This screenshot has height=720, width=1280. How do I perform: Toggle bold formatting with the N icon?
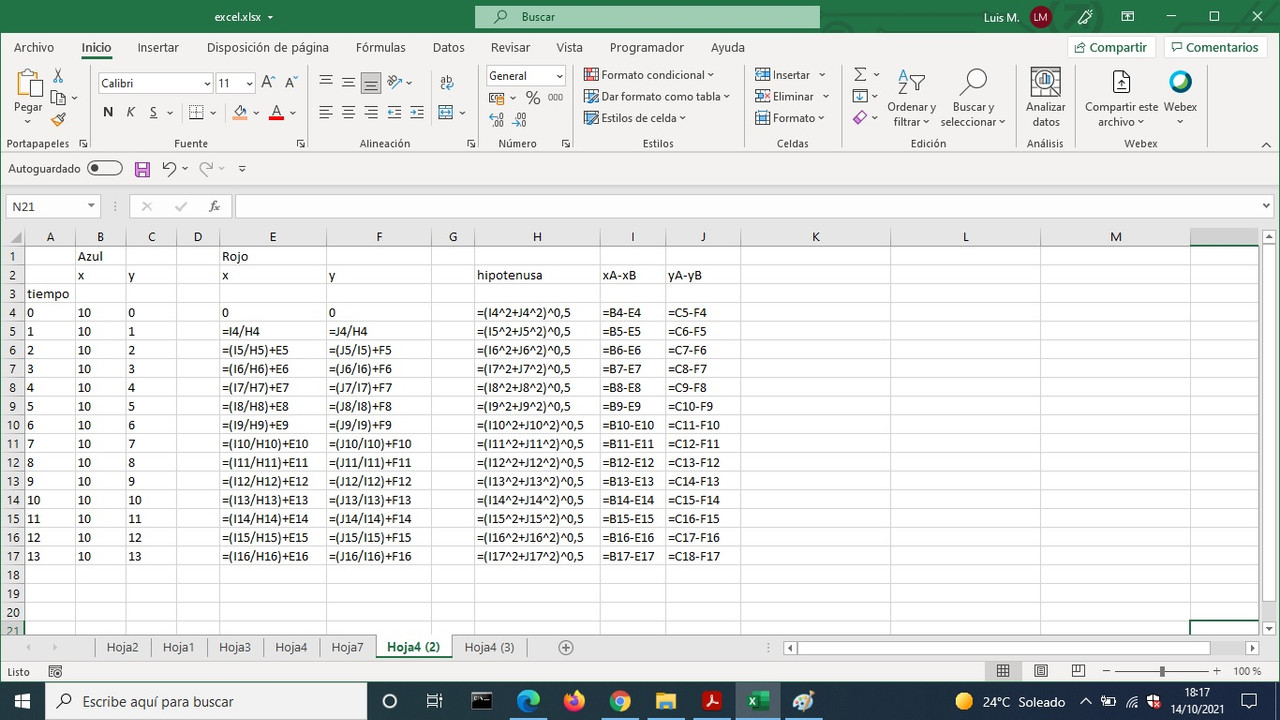107,112
